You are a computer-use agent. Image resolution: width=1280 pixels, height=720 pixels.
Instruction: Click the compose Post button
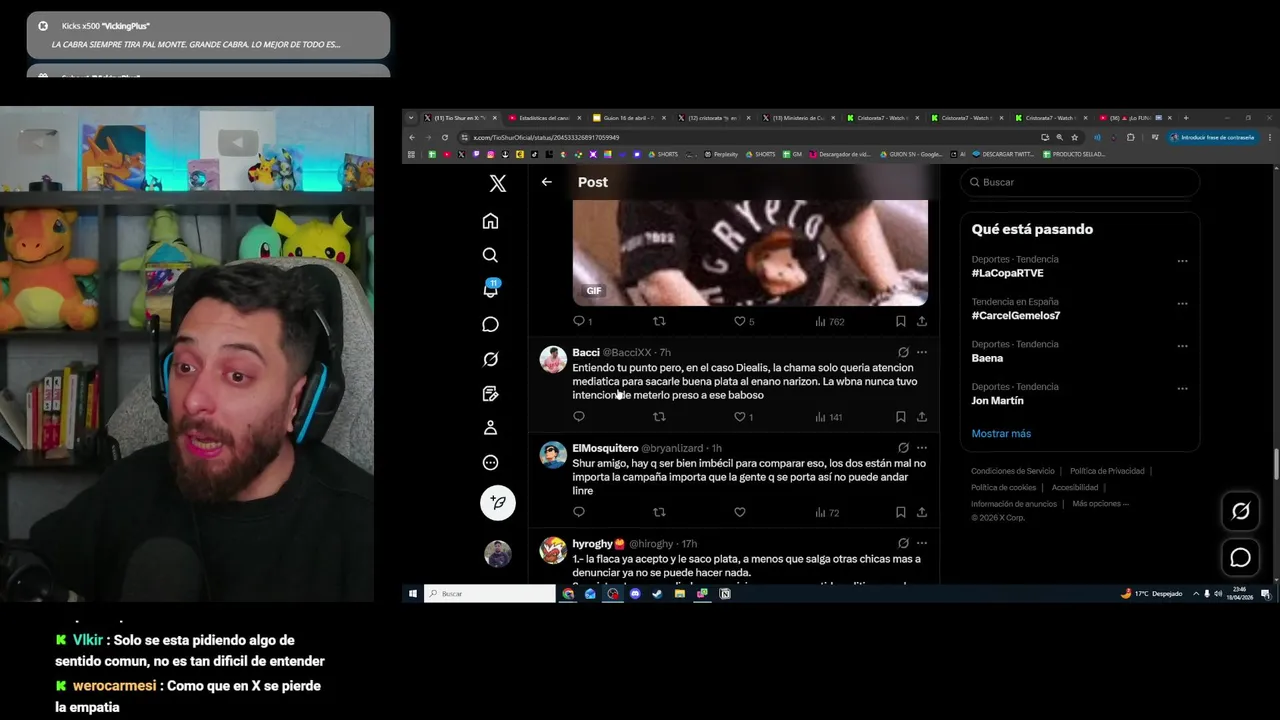click(498, 502)
